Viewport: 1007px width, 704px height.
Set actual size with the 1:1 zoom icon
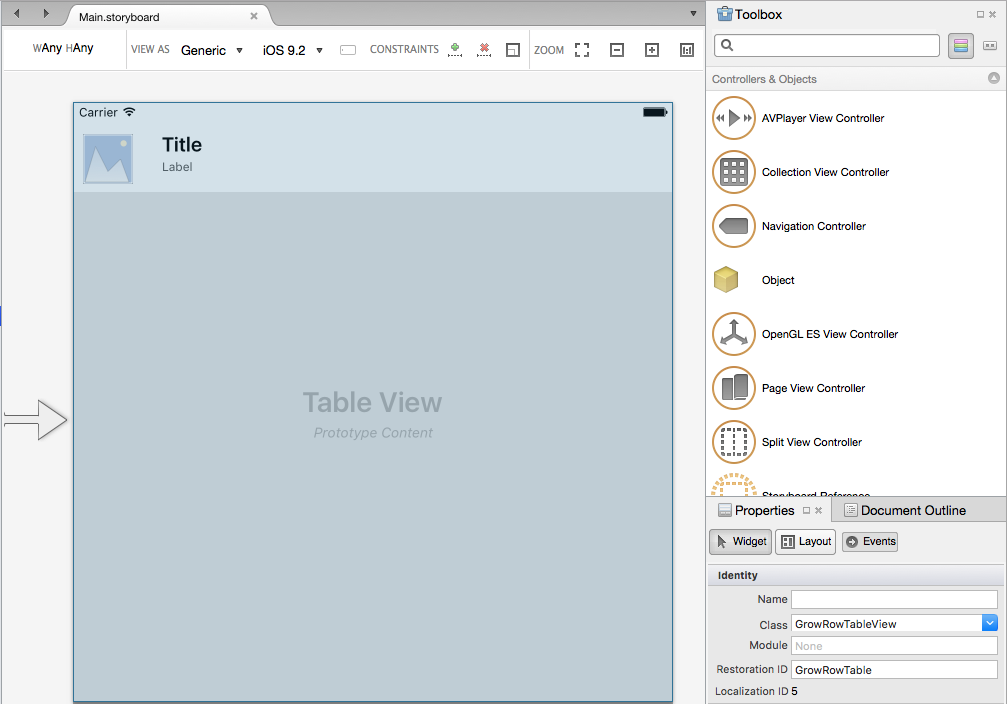coord(686,49)
